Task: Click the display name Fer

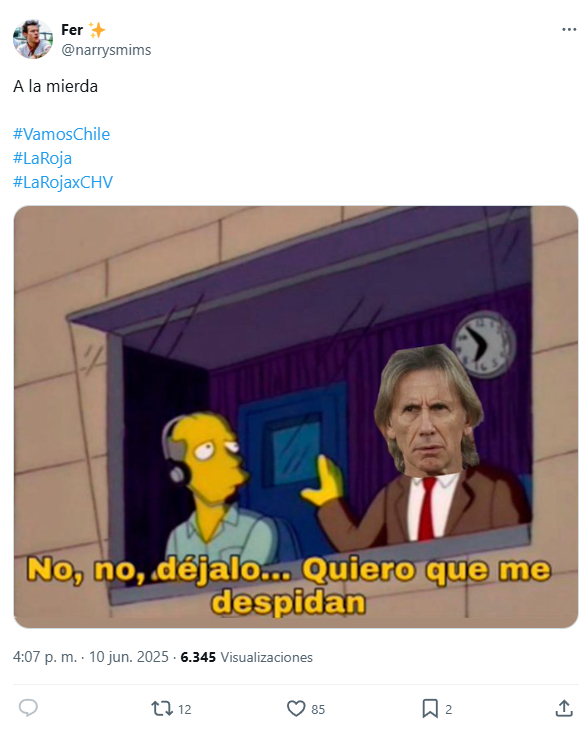Action: (x=72, y=30)
